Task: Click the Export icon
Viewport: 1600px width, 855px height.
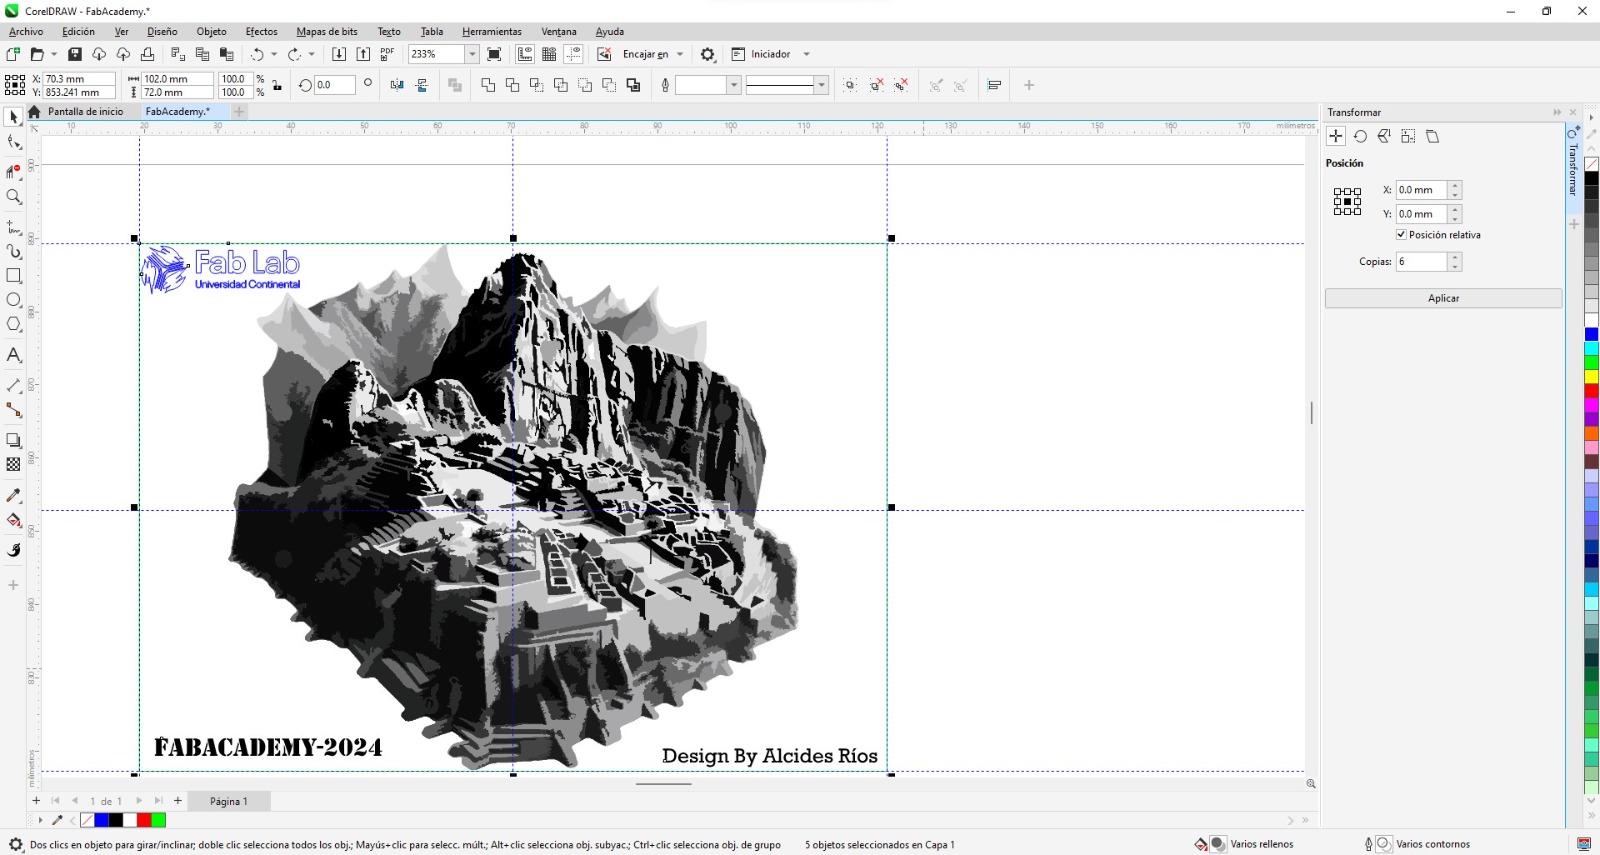Action: coord(363,54)
